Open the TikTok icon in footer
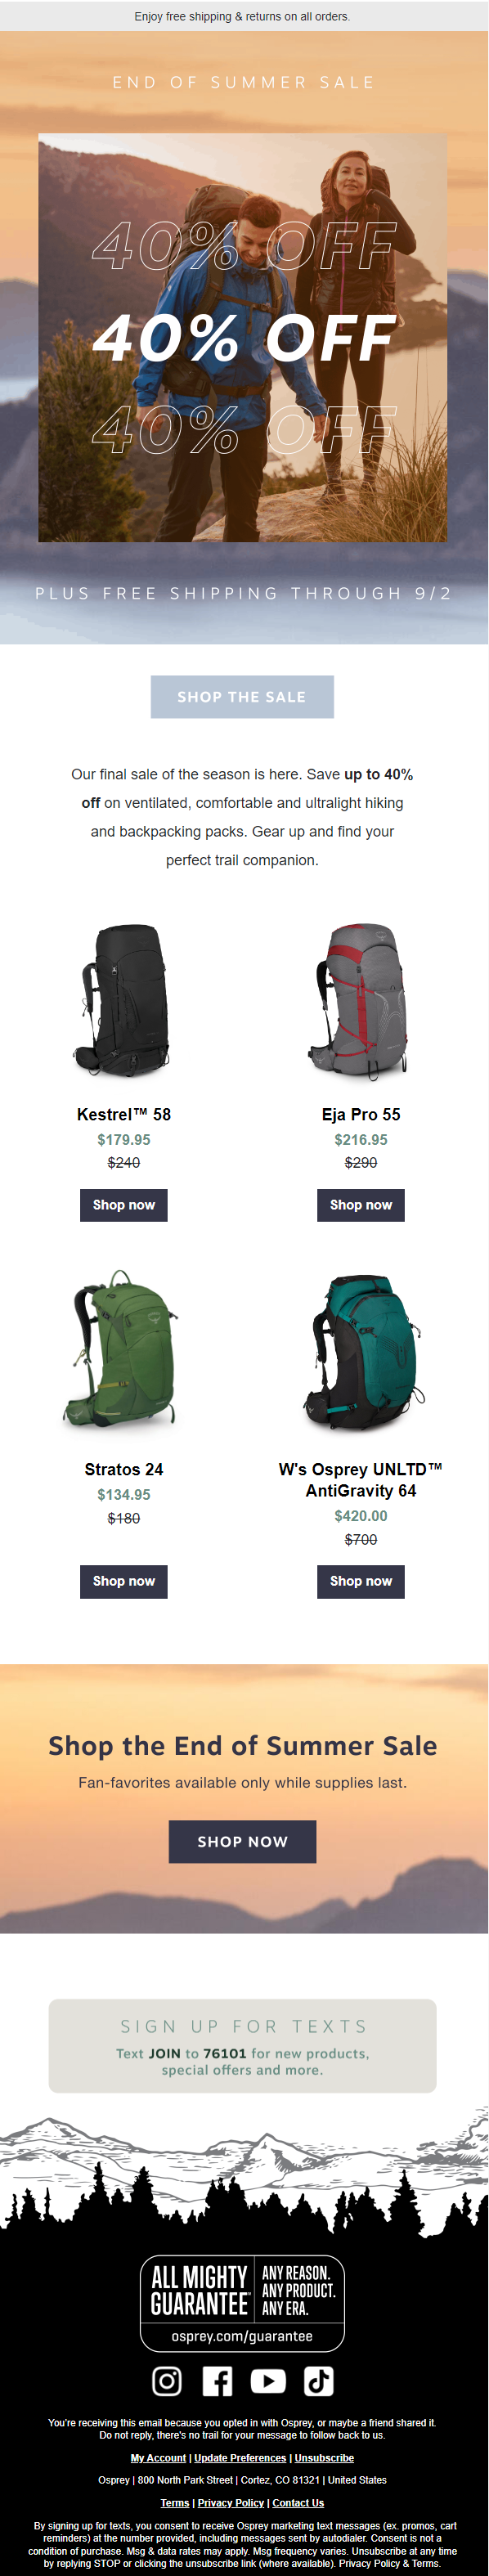This screenshot has height=2576, width=489. click(x=319, y=2381)
